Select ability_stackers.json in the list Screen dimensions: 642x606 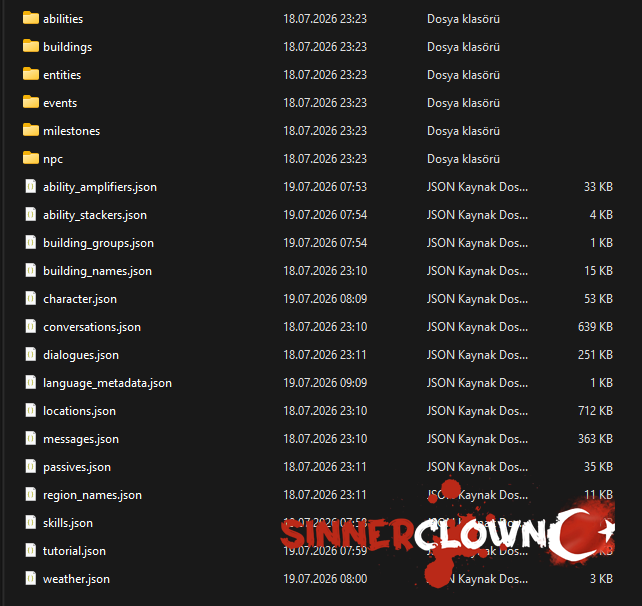(95, 215)
